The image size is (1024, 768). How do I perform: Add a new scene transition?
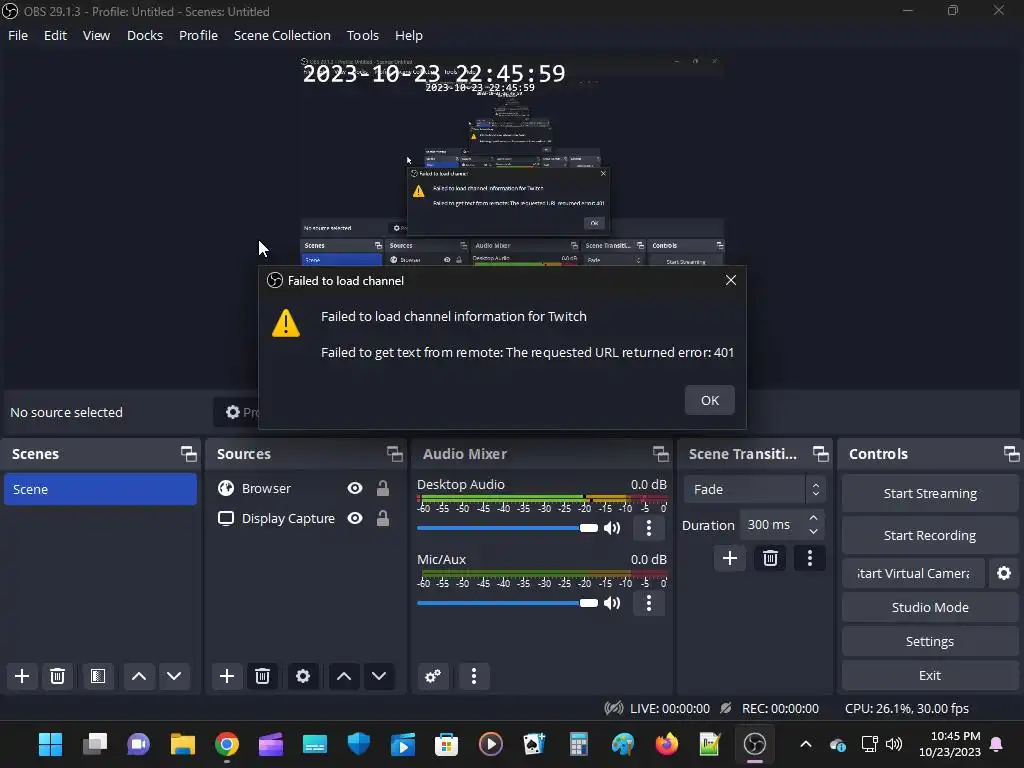(x=729, y=558)
